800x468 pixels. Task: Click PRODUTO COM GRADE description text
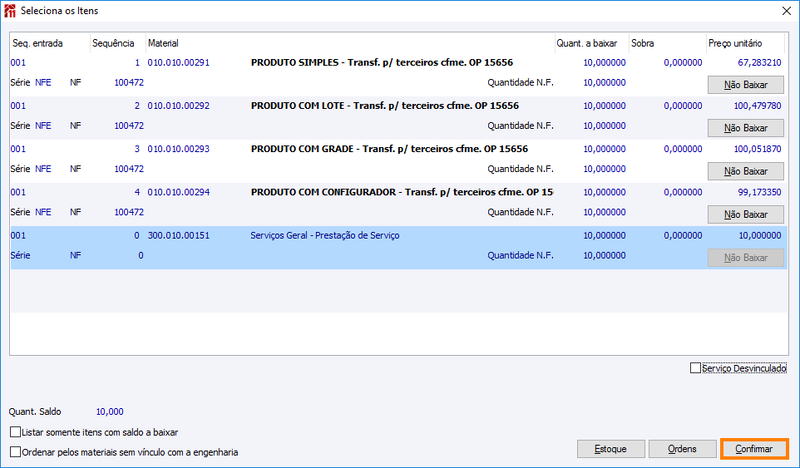pos(389,149)
